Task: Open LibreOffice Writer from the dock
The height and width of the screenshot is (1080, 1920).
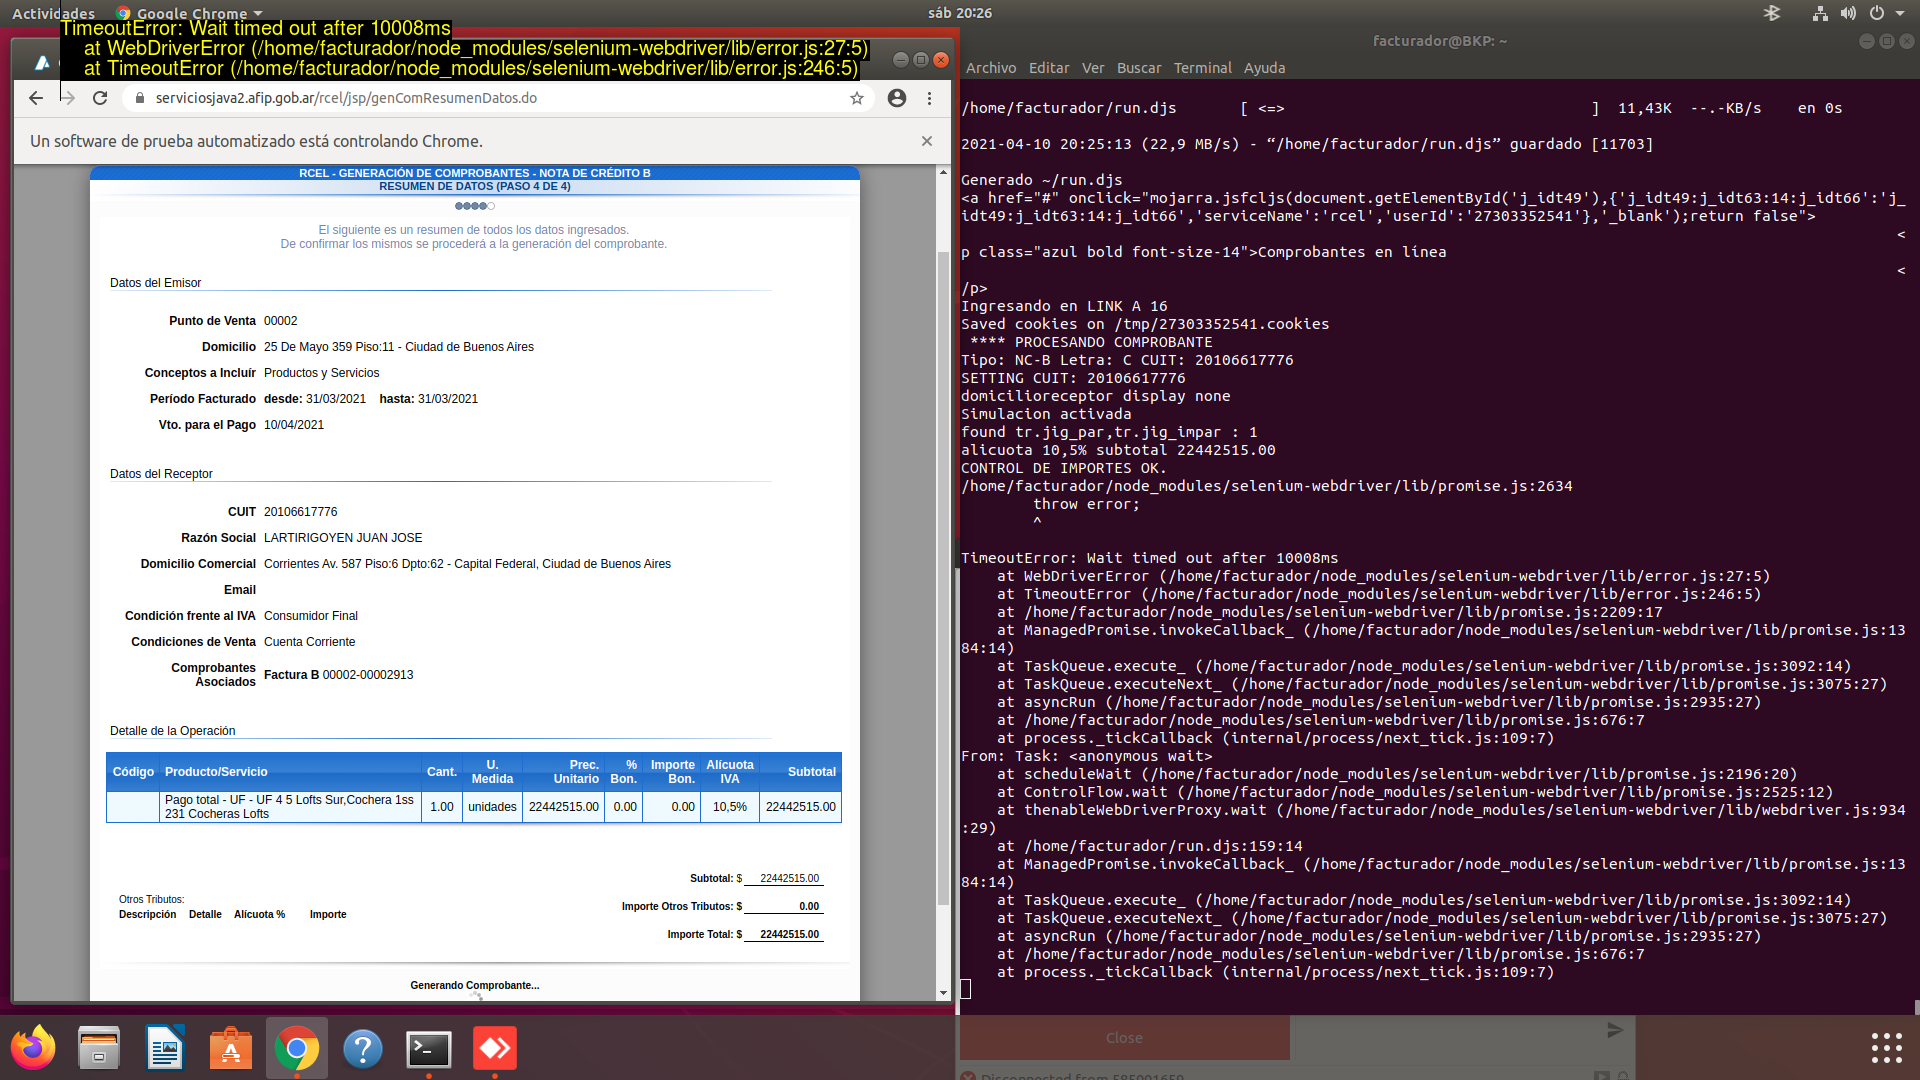Action: tap(165, 1048)
